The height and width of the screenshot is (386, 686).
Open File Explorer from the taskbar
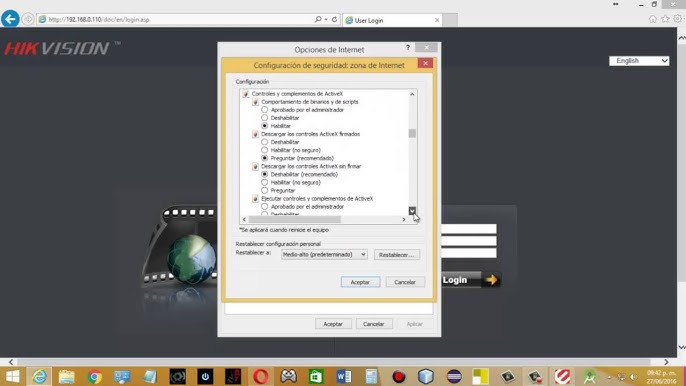[x=67, y=376]
